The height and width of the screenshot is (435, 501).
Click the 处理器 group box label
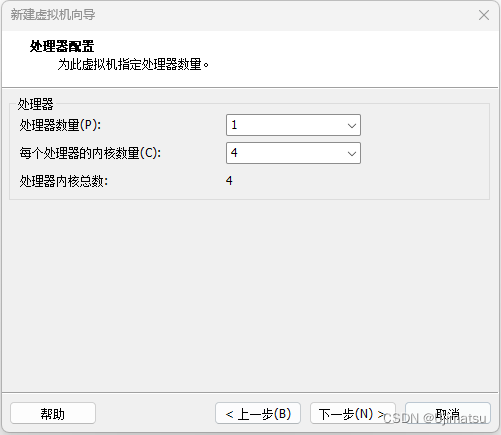tap(35, 104)
